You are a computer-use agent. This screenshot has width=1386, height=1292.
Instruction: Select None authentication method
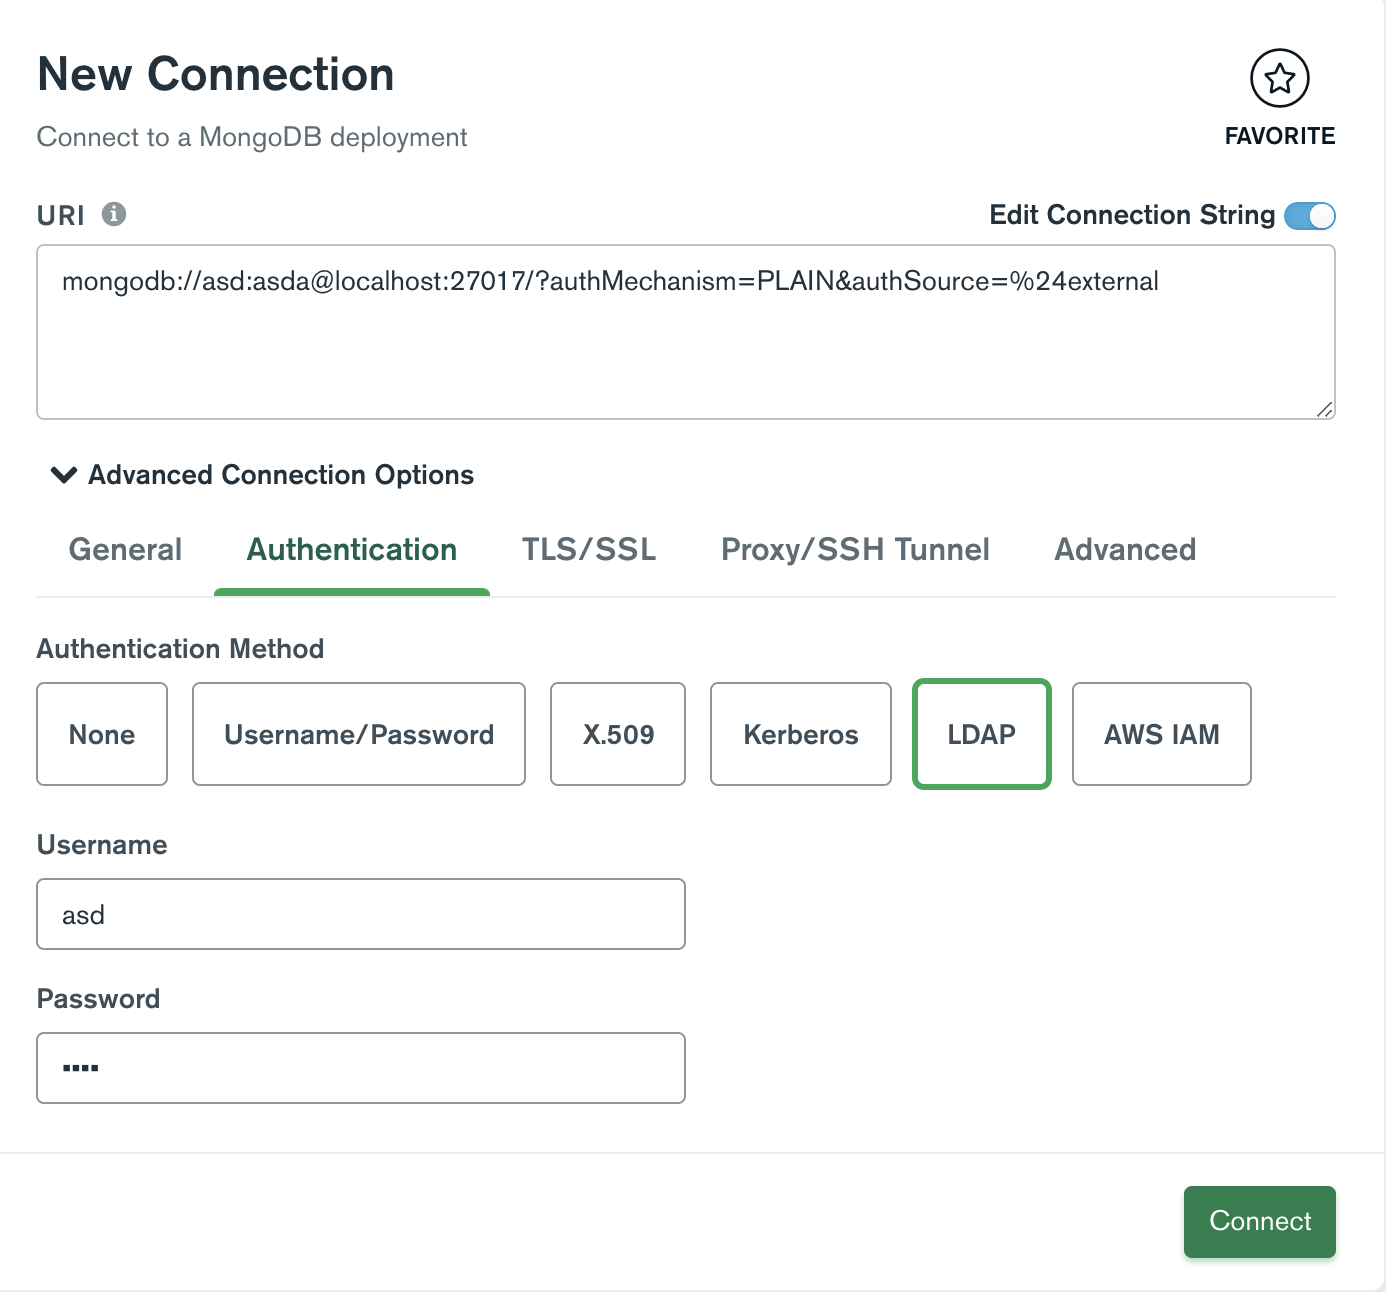click(x=102, y=735)
